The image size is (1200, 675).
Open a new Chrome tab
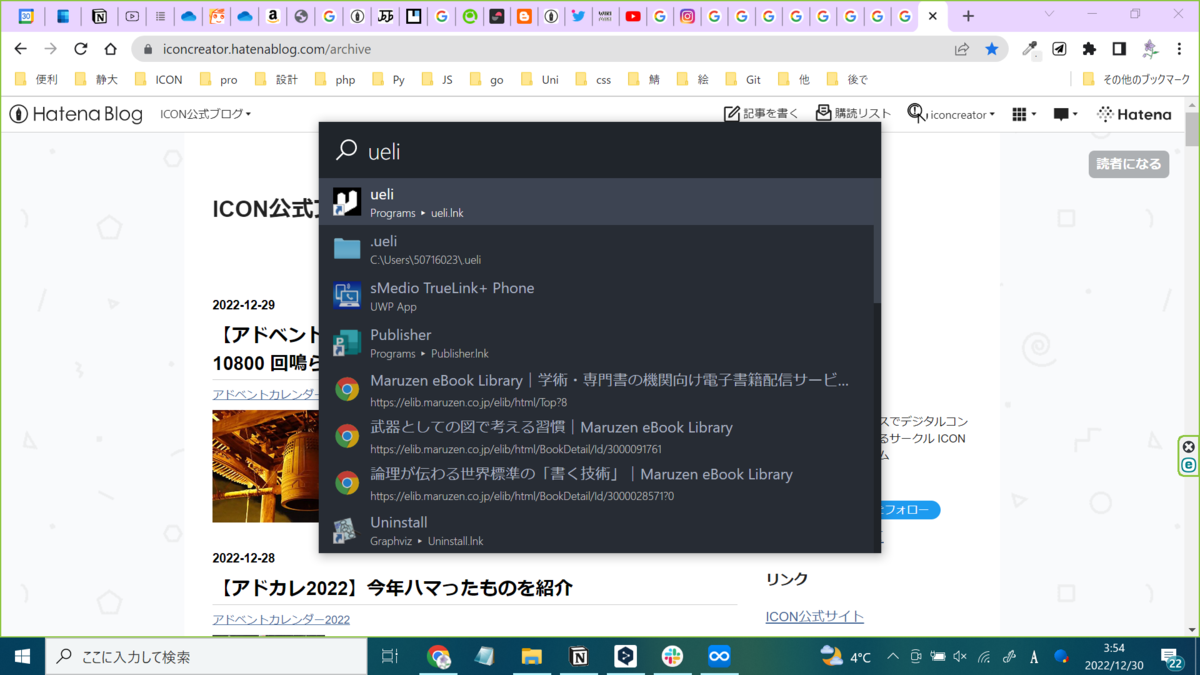tap(967, 16)
